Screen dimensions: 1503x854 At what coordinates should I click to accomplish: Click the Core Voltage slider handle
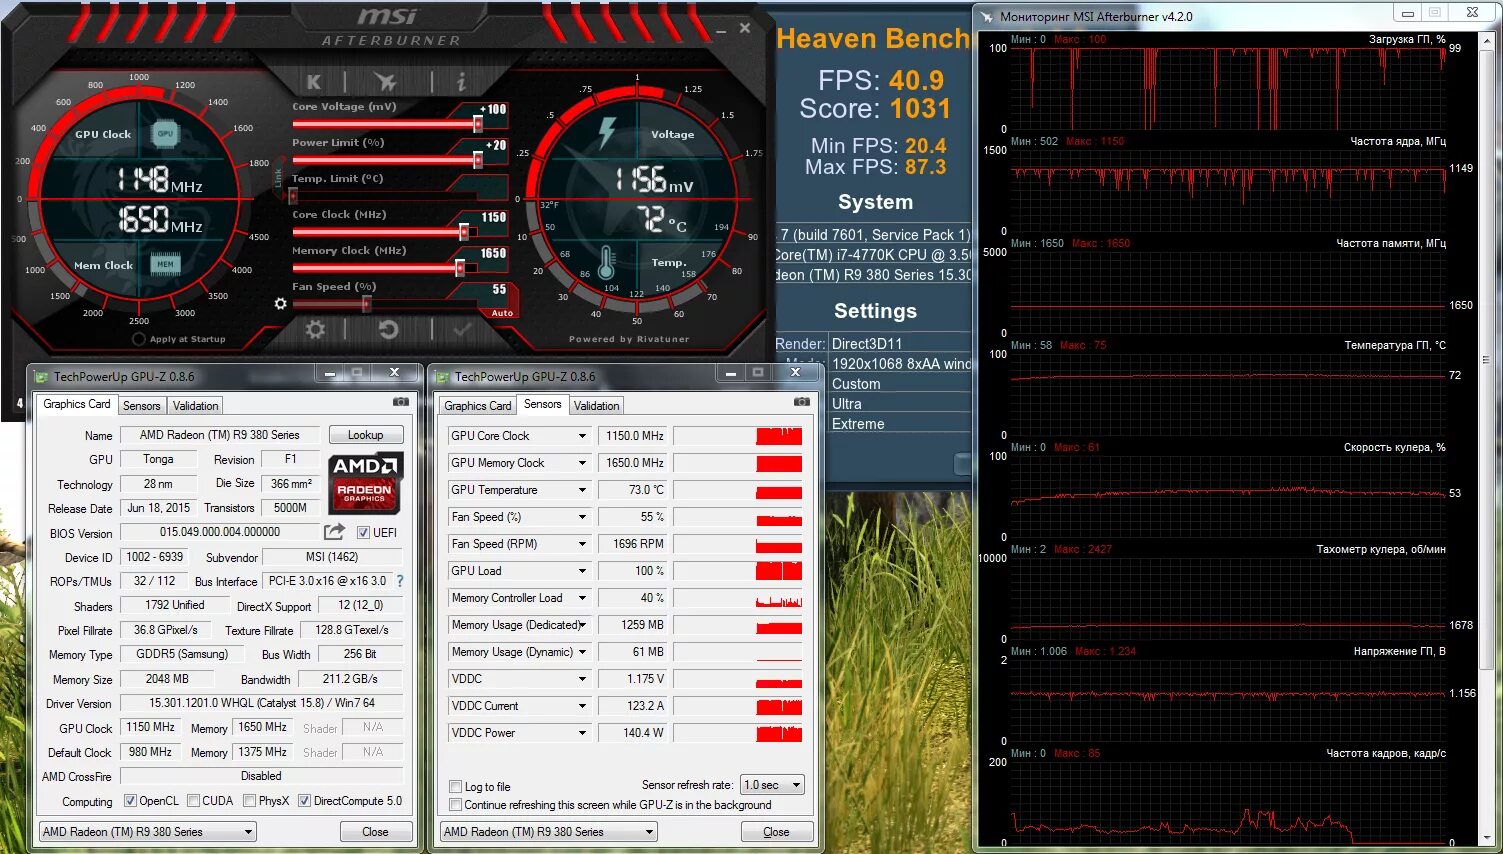pyautogui.click(x=478, y=124)
